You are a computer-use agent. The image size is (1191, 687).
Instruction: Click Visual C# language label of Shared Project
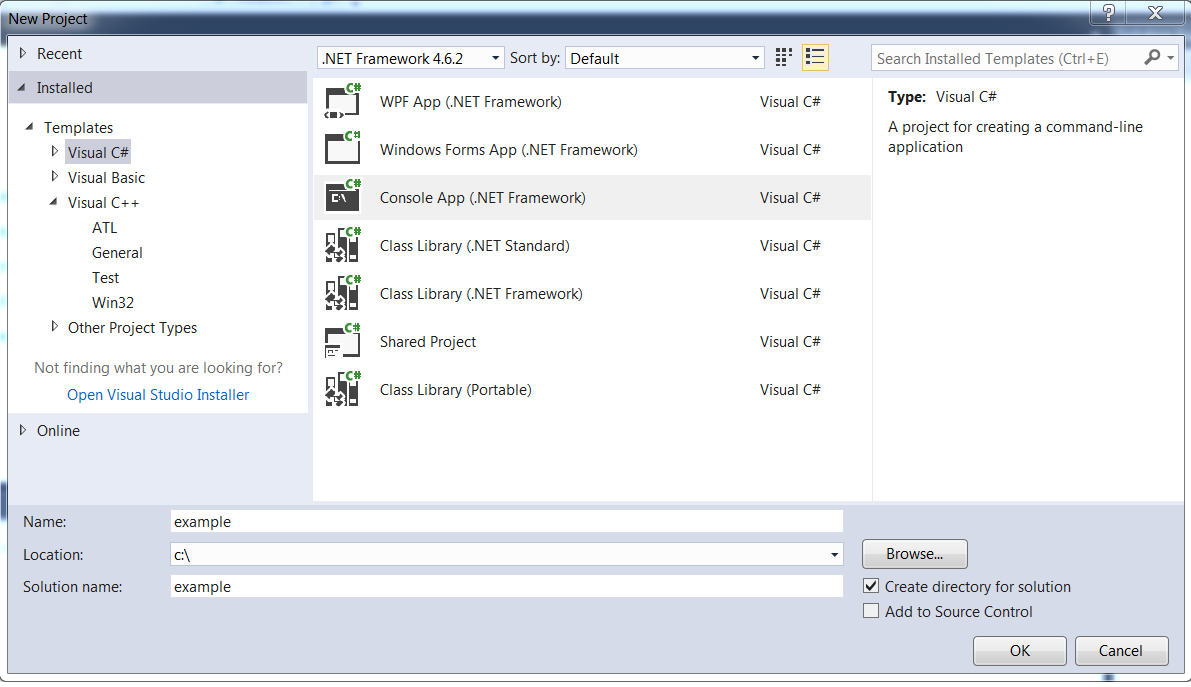(790, 342)
